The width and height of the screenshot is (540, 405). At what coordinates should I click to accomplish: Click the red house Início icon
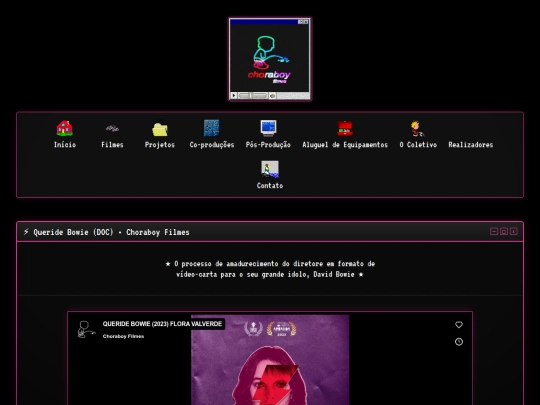pos(64,128)
